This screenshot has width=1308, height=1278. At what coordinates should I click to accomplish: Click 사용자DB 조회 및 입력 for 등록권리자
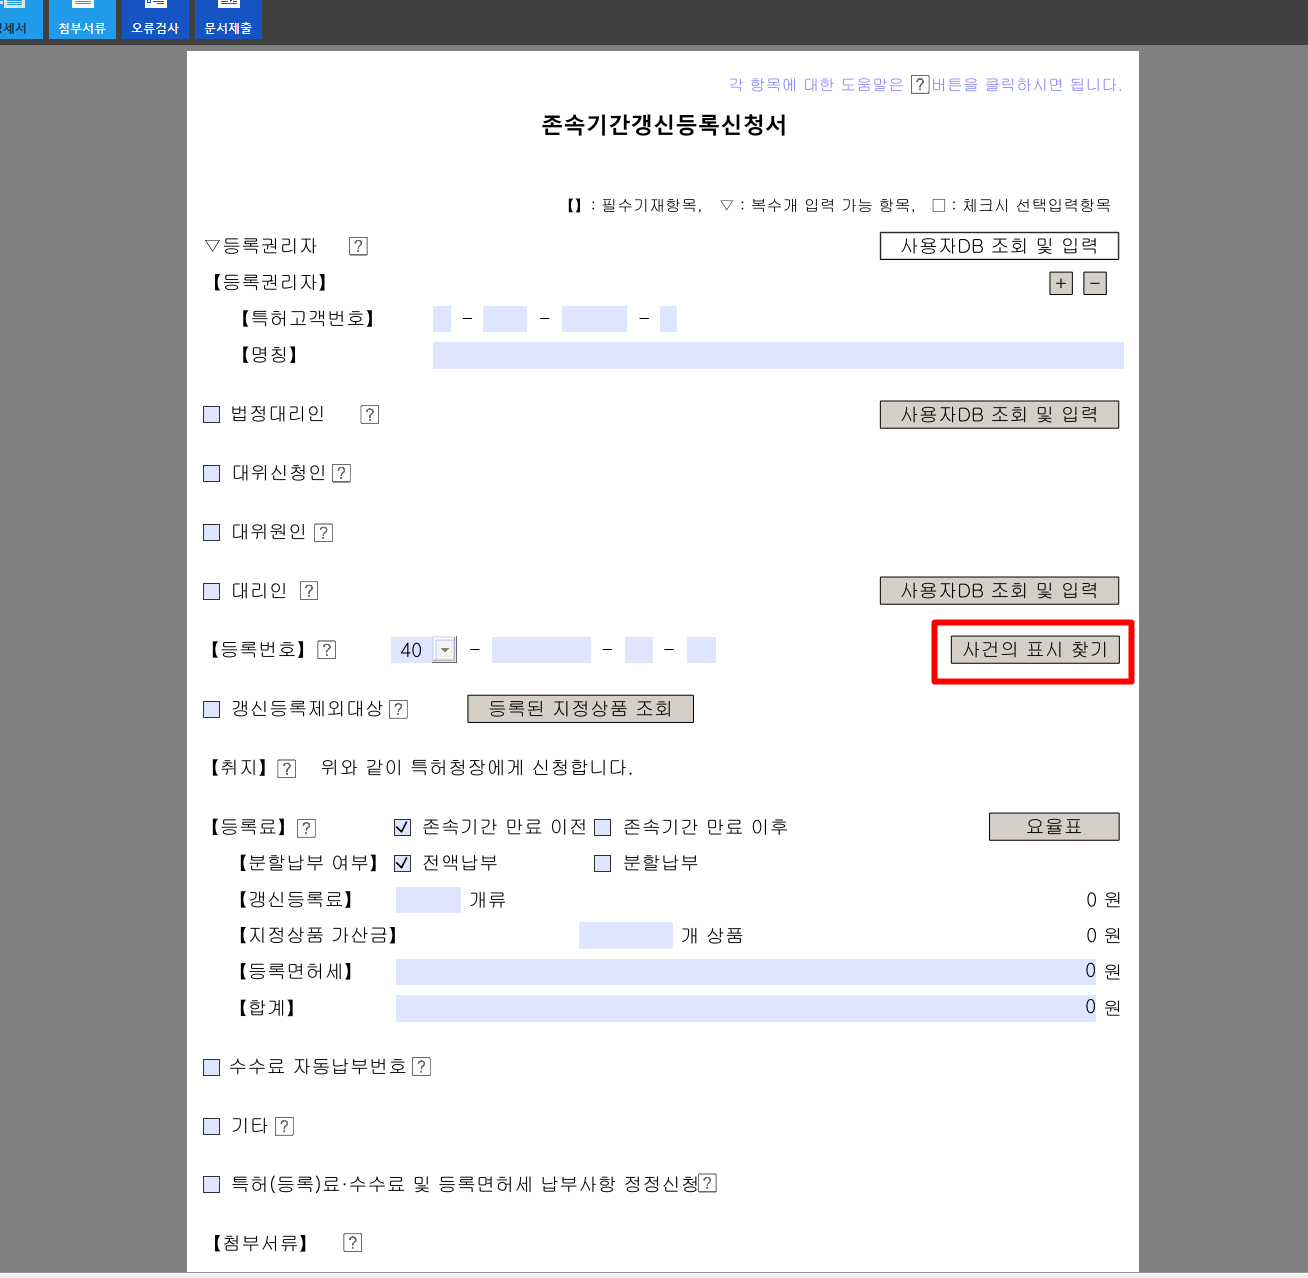tap(999, 246)
